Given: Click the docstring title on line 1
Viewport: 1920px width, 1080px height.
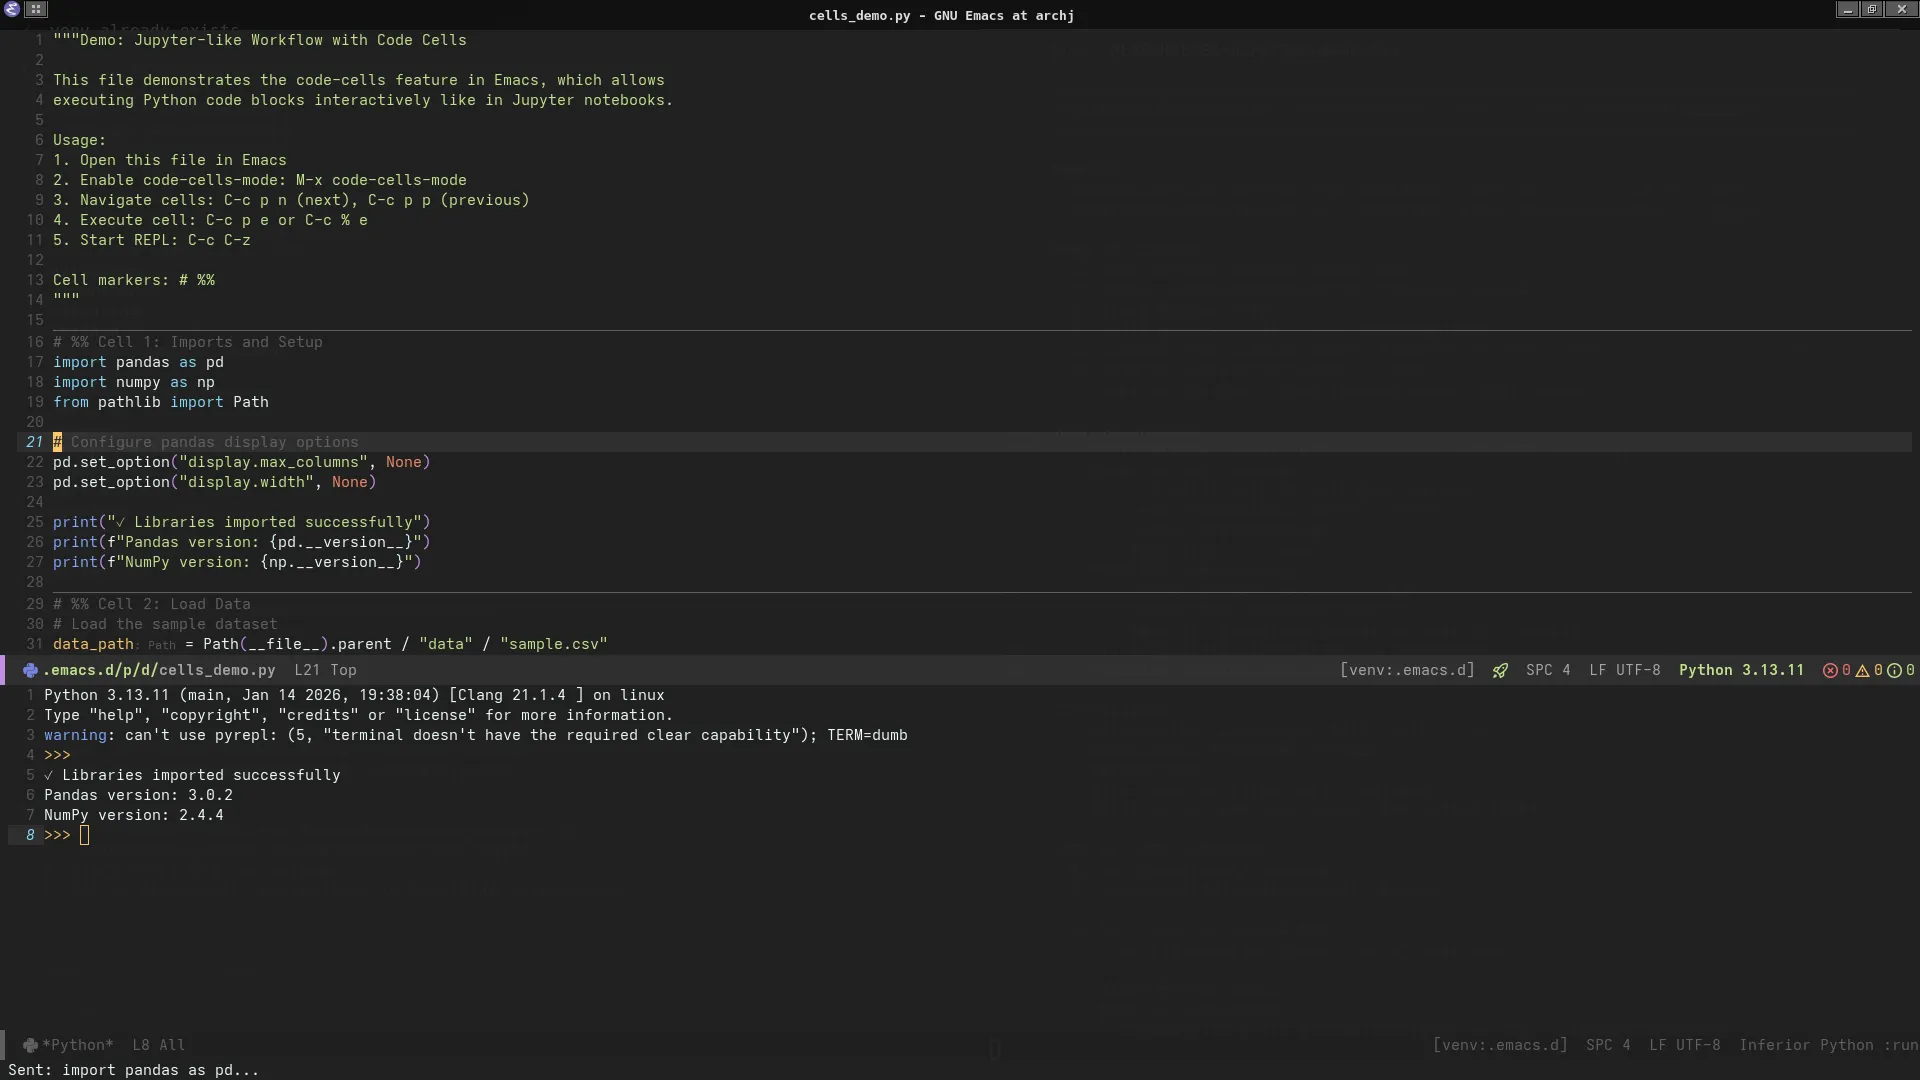Looking at the screenshot, I should point(260,40).
